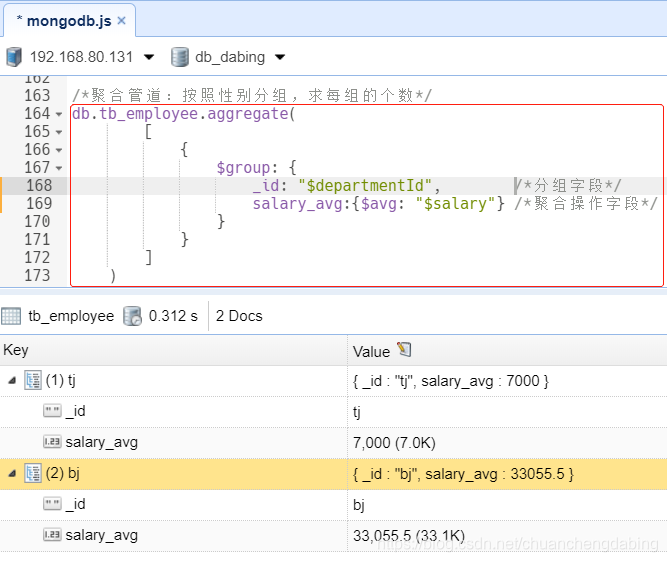Click the $avg operator in code
The height and width of the screenshot is (562, 667).
[x=379, y=204]
